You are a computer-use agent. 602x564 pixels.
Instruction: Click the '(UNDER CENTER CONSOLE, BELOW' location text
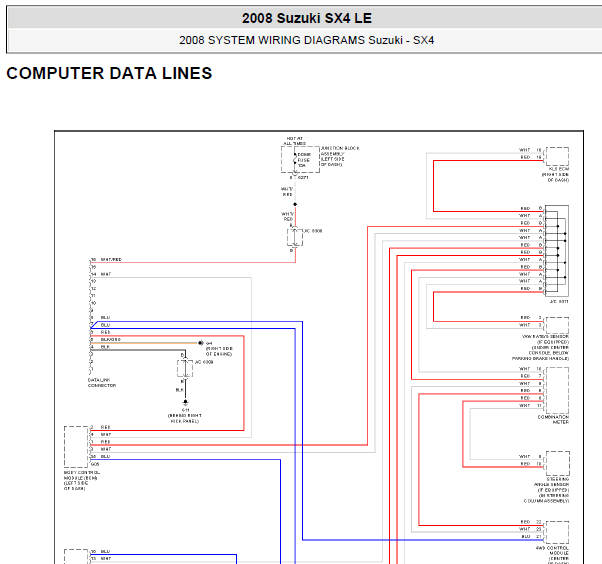tap(550, 350)
